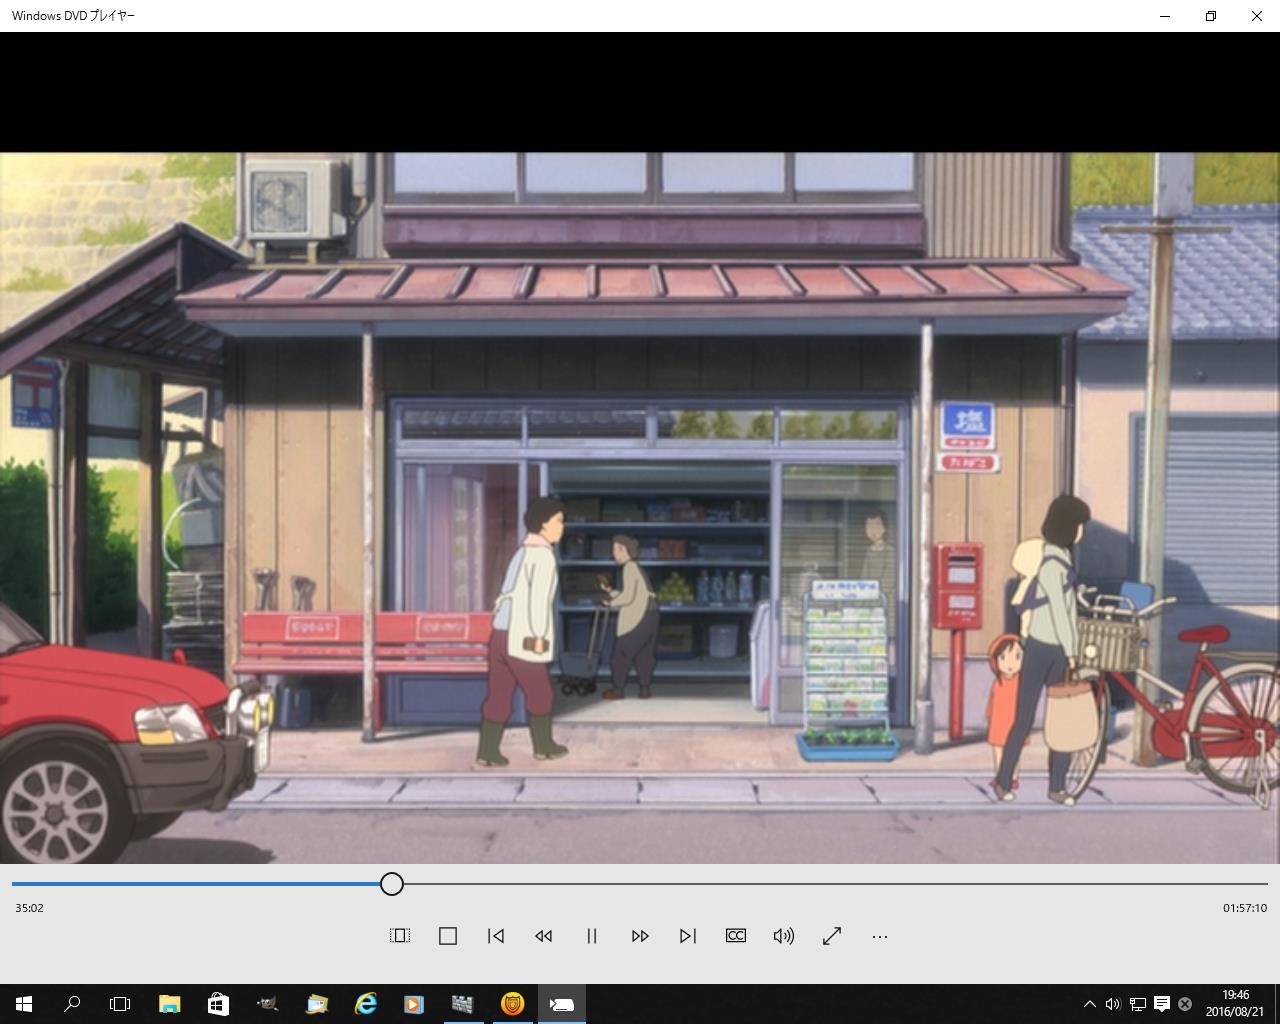The width and height of the screenshot is (1280, 1024).
Task: Toggle closed captions (CC)
Action: tap(736, 936)
